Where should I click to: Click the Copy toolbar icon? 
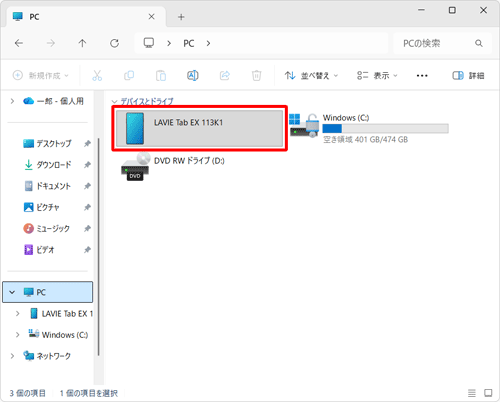pyautogui.click(x=129, y=75)
